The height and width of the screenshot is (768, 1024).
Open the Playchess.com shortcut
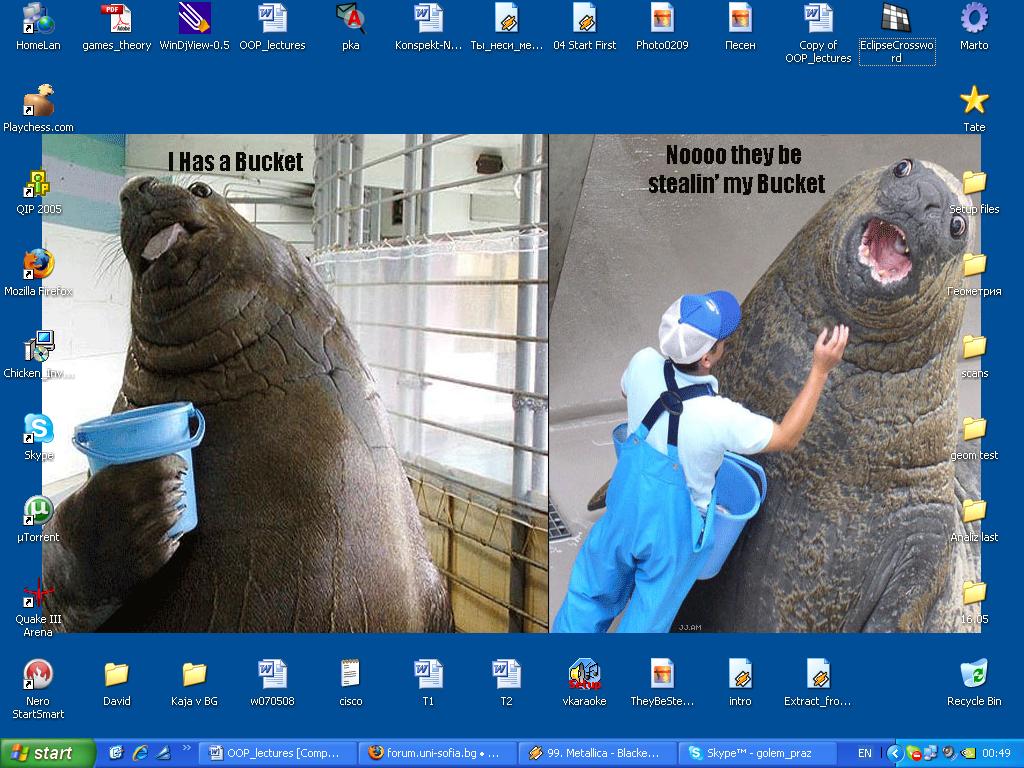tap(38, 101)
